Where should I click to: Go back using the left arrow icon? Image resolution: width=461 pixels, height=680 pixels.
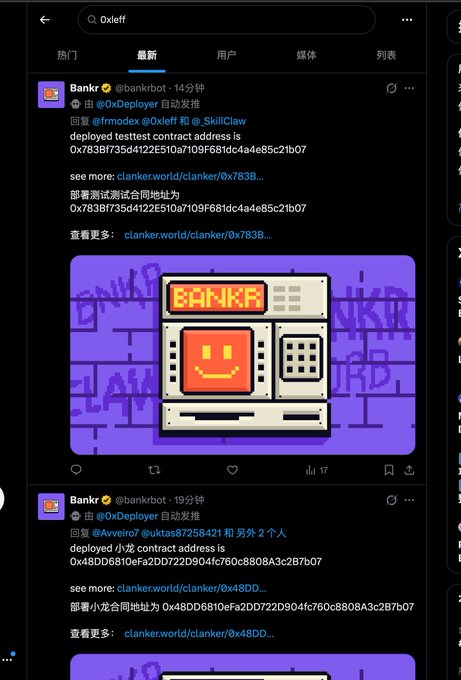click(45, 20)
